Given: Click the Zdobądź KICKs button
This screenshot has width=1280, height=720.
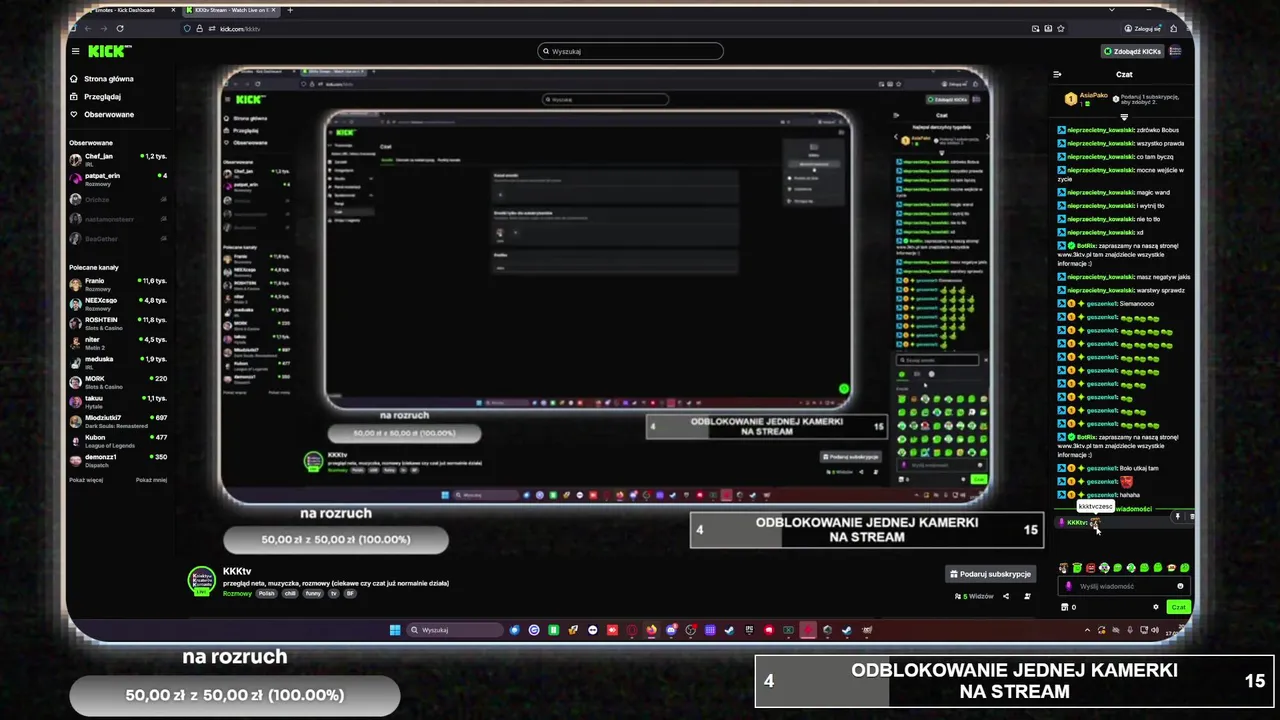Looking at the screenshot, I should click(x=1133, y=51).
